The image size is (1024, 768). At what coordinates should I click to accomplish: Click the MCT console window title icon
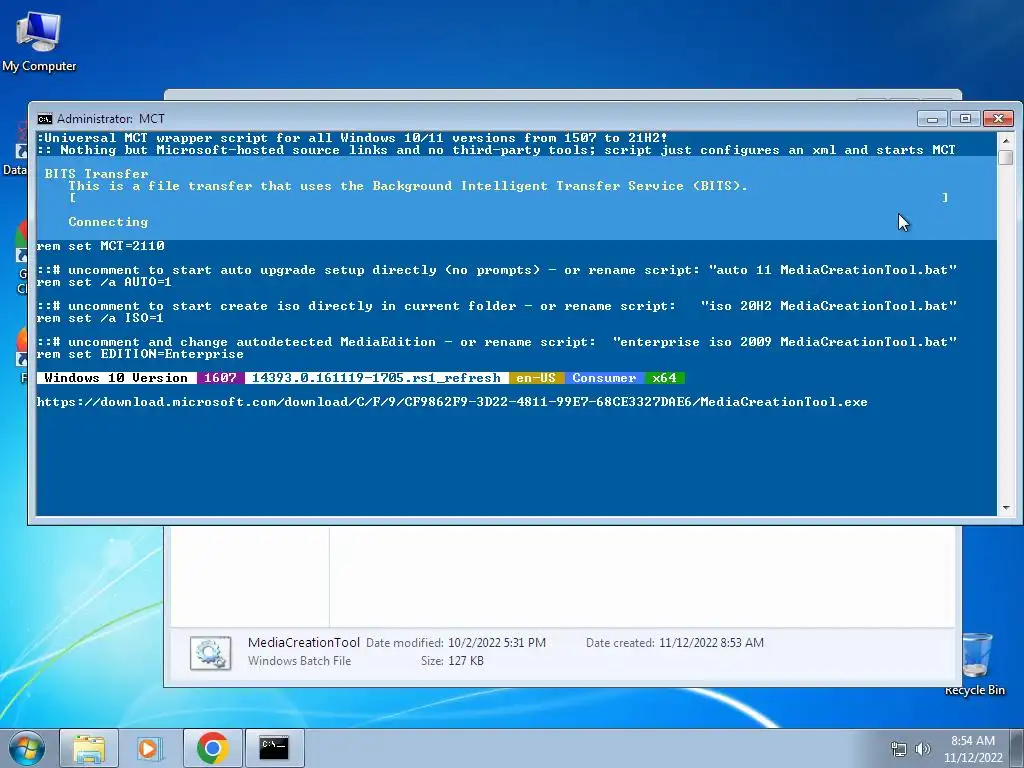tap(44, 119)
